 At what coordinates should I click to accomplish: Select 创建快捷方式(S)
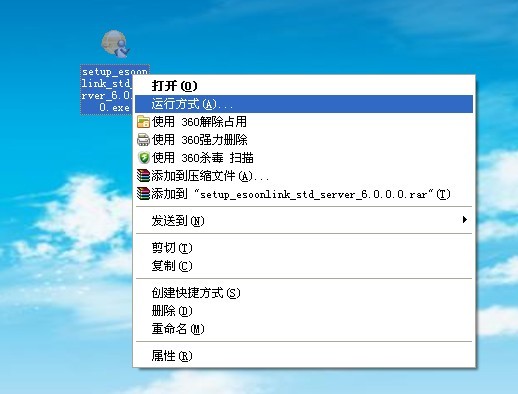304,293
